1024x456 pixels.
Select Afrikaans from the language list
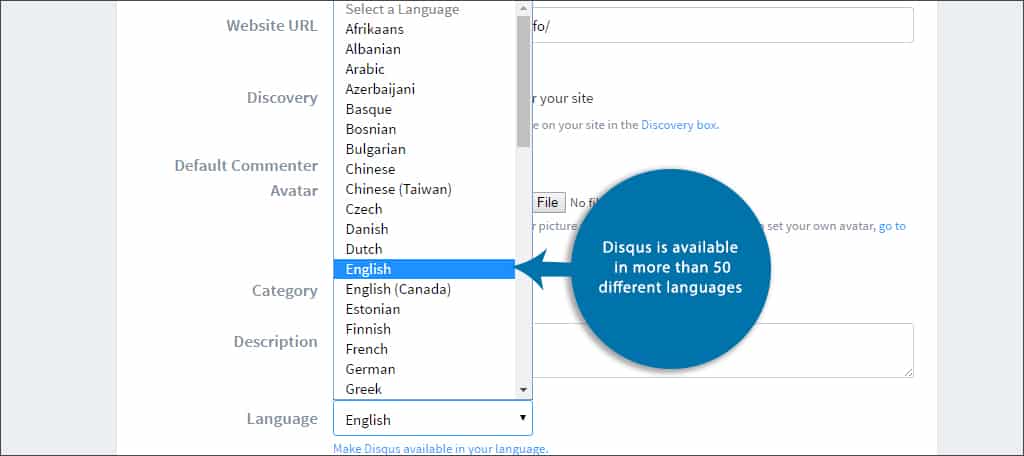pyautogui.click(x=424, y=29)
